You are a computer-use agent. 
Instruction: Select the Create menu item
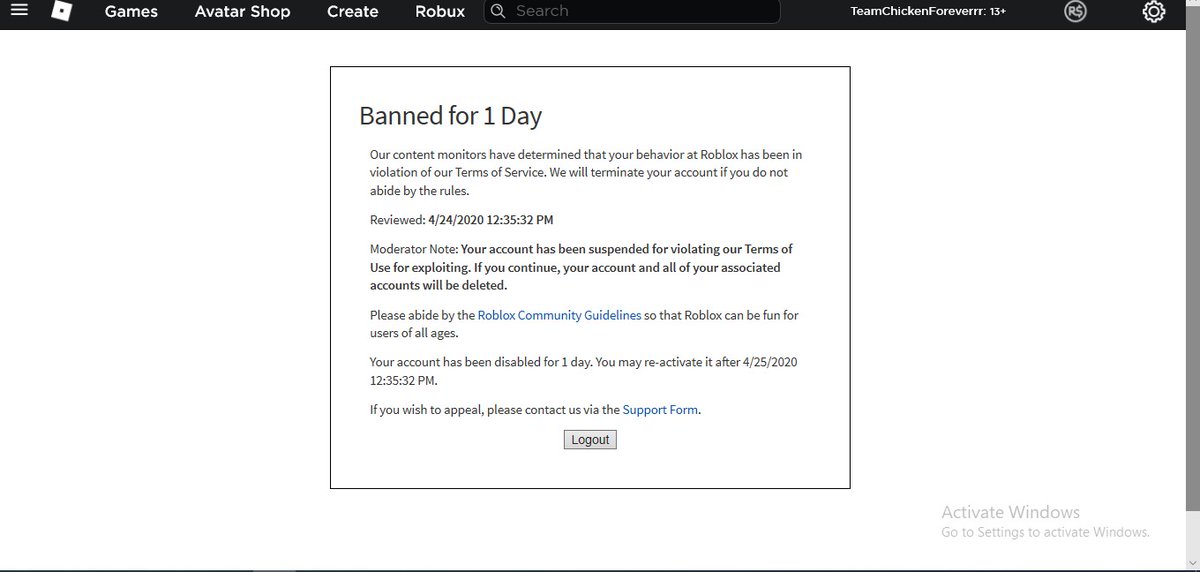pyautogui.click(x=353, y=12)
